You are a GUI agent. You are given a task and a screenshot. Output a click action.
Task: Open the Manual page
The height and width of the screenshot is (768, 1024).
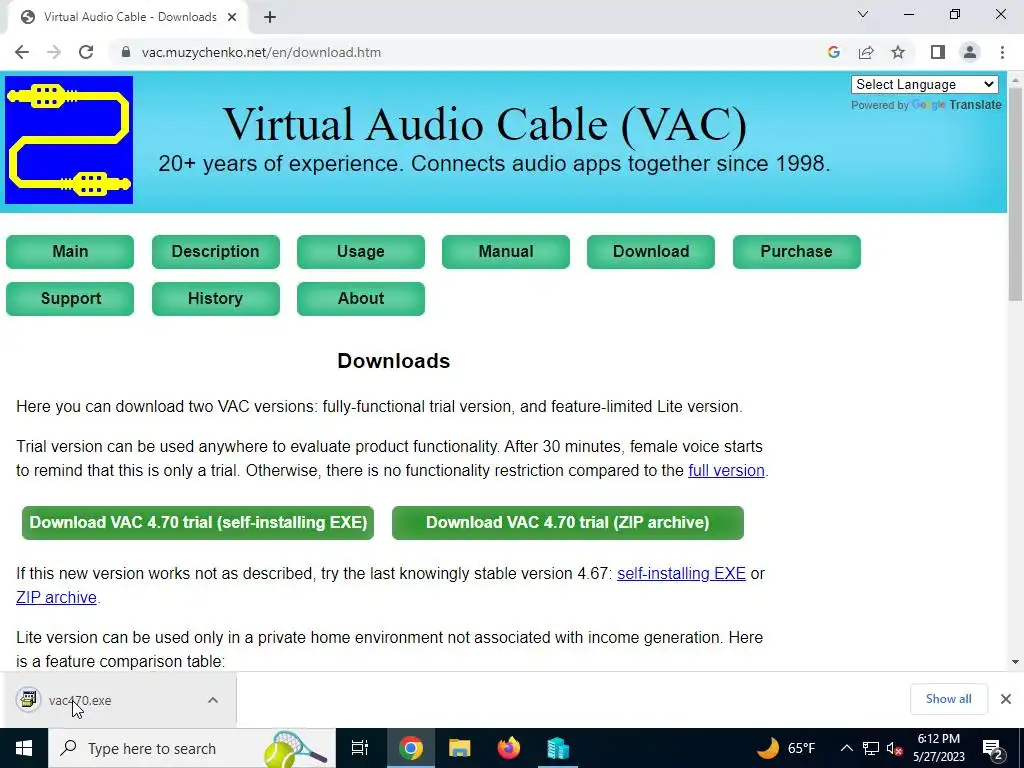[505, 251]
